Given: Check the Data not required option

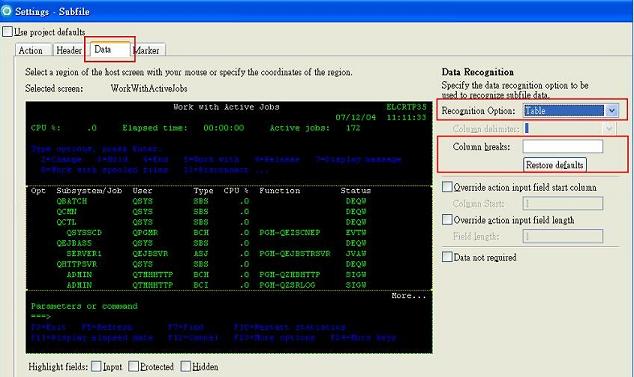Looking at the screenshot, I should click(x=447, y=257).
